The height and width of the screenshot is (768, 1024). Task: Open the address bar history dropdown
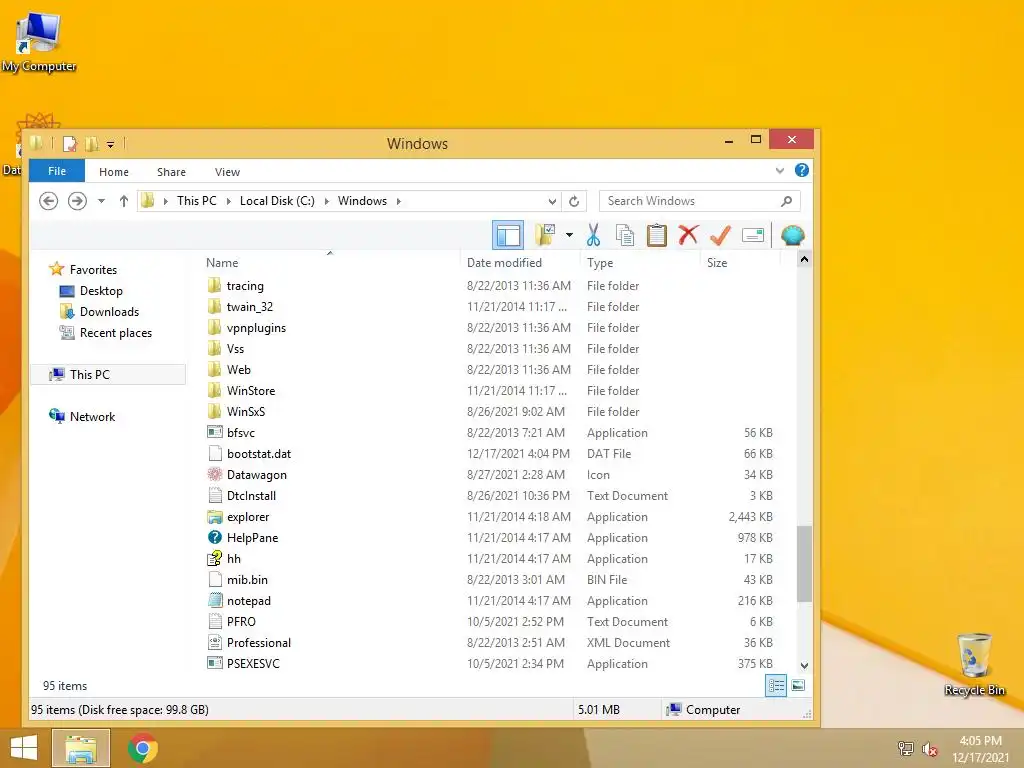click(552, 201)
